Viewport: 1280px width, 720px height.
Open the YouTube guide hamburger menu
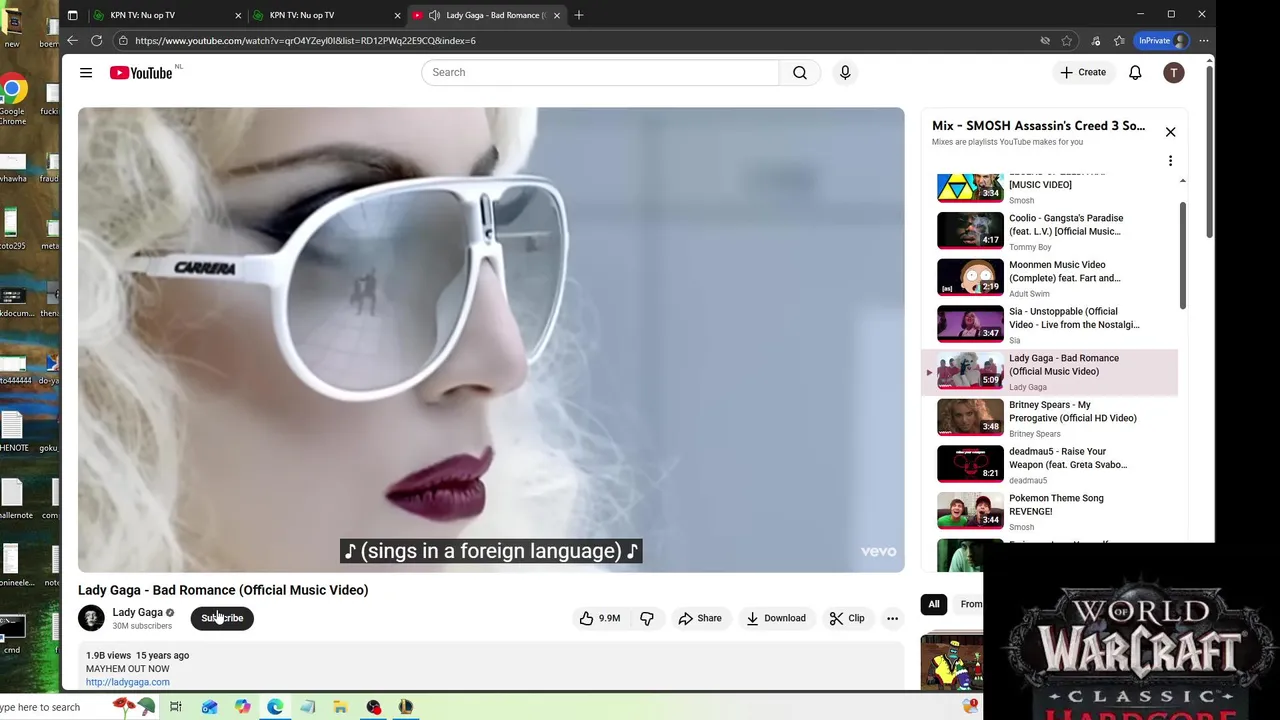tap(86, 73)
